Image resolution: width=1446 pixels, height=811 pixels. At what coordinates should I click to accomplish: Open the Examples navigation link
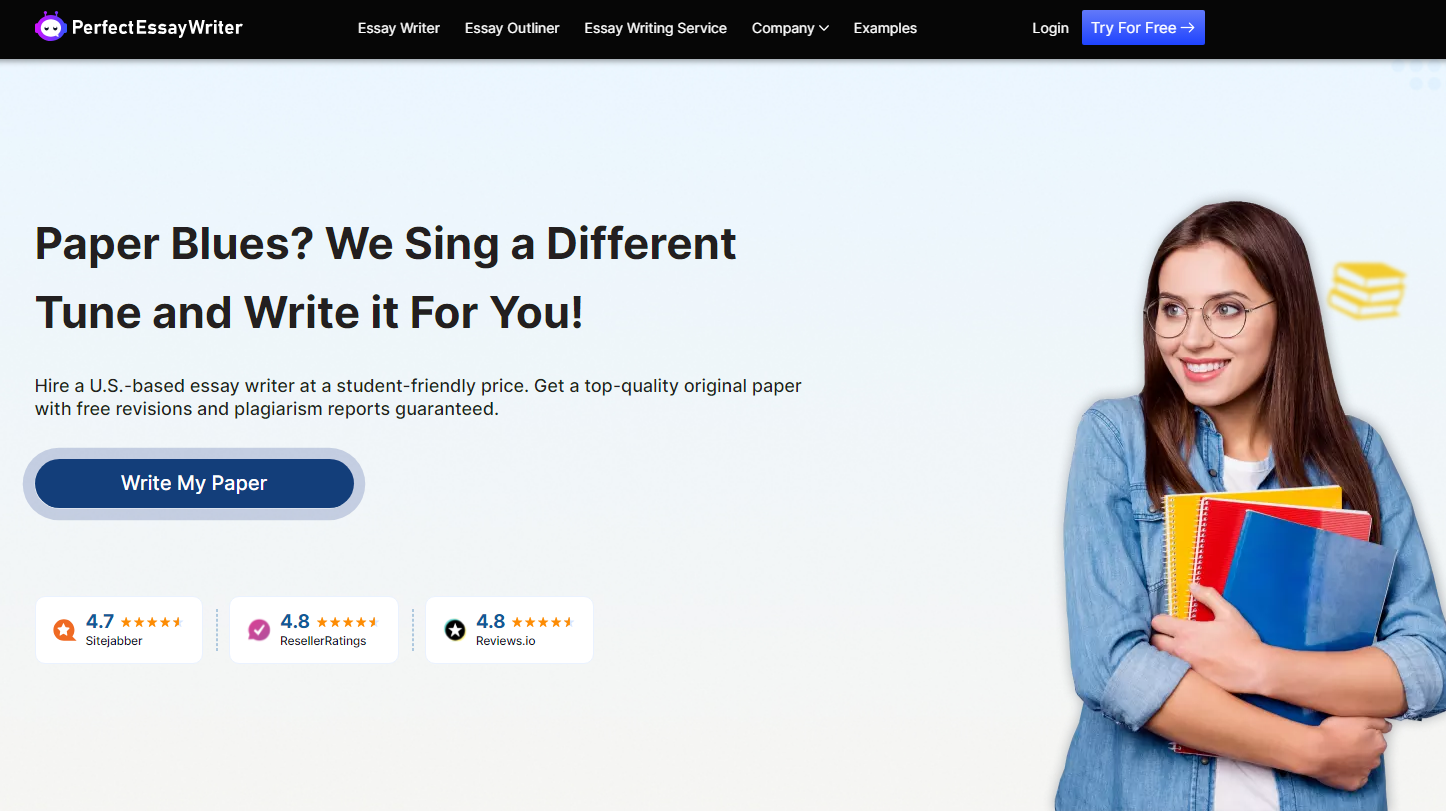(x=885, y=28)
